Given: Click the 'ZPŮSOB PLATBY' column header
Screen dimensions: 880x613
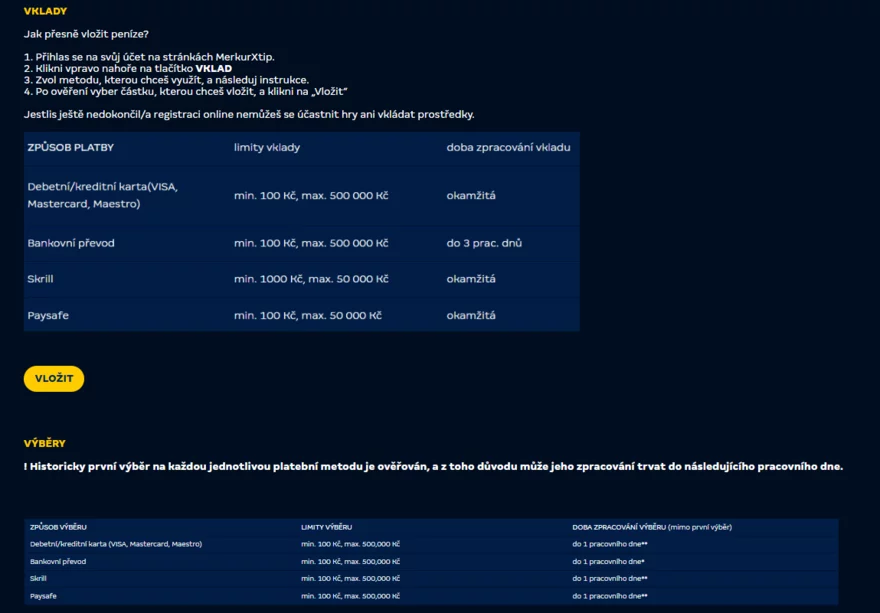Looking at the screenshot, I should click(x=71, y=148).
